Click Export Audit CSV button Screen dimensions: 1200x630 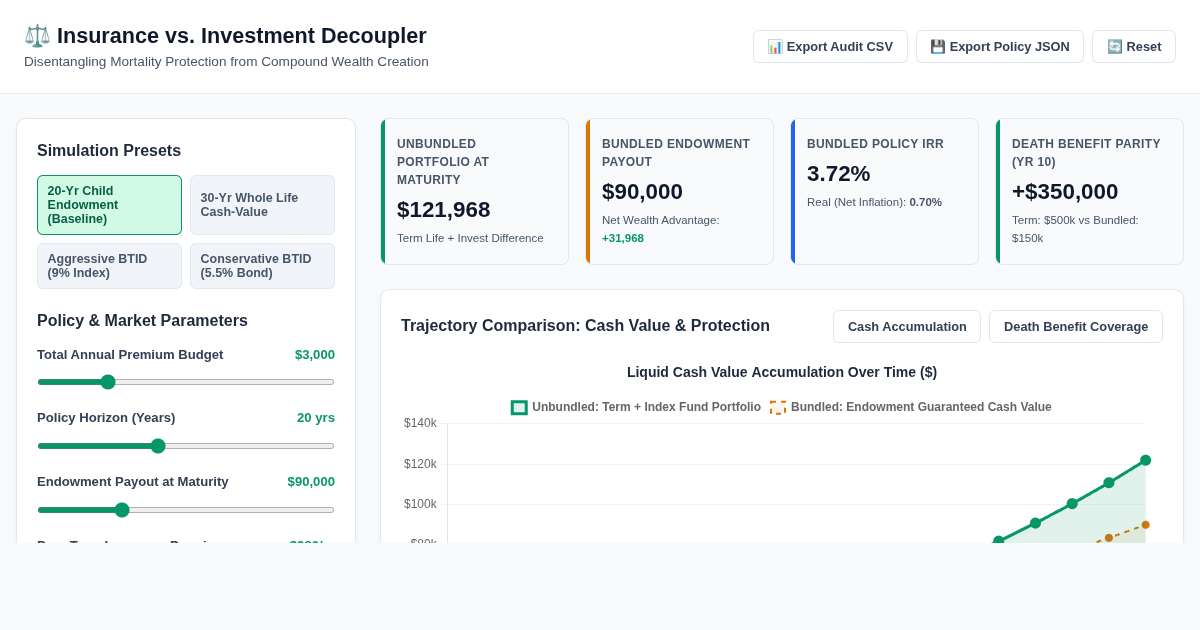pos(830,46)
